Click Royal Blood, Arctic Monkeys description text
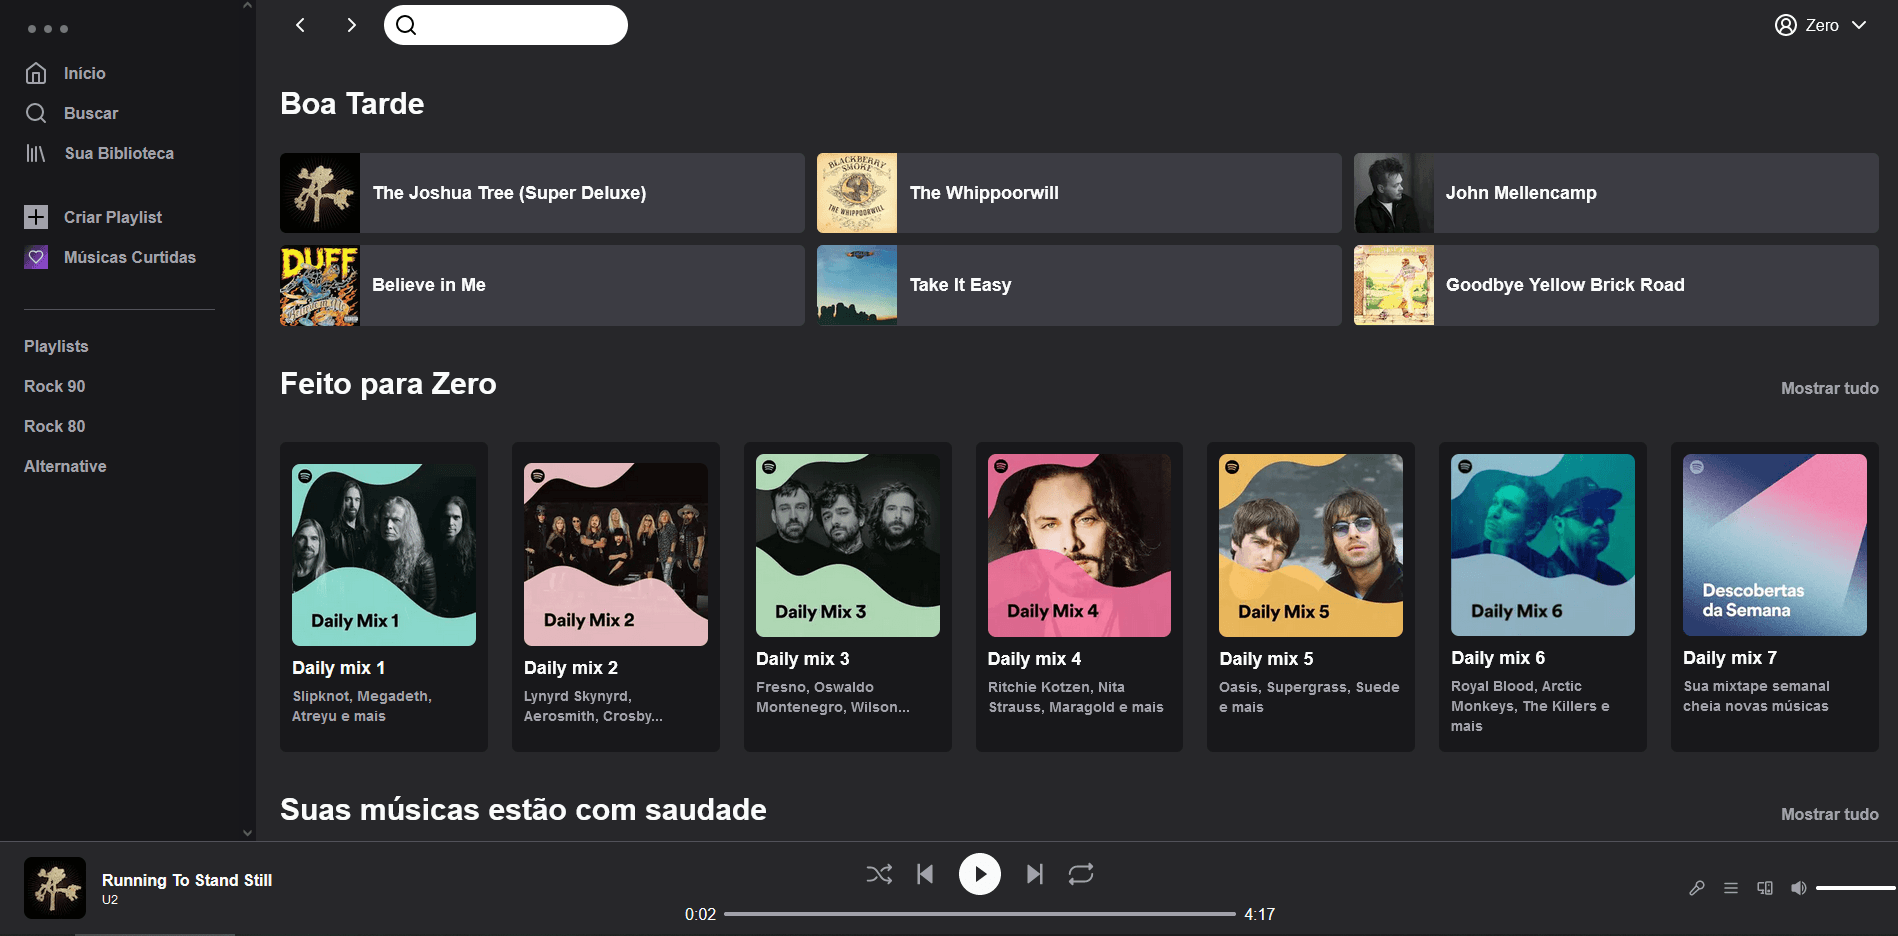The height and width of the screenshot is (936, 1898). [1530, 706]
